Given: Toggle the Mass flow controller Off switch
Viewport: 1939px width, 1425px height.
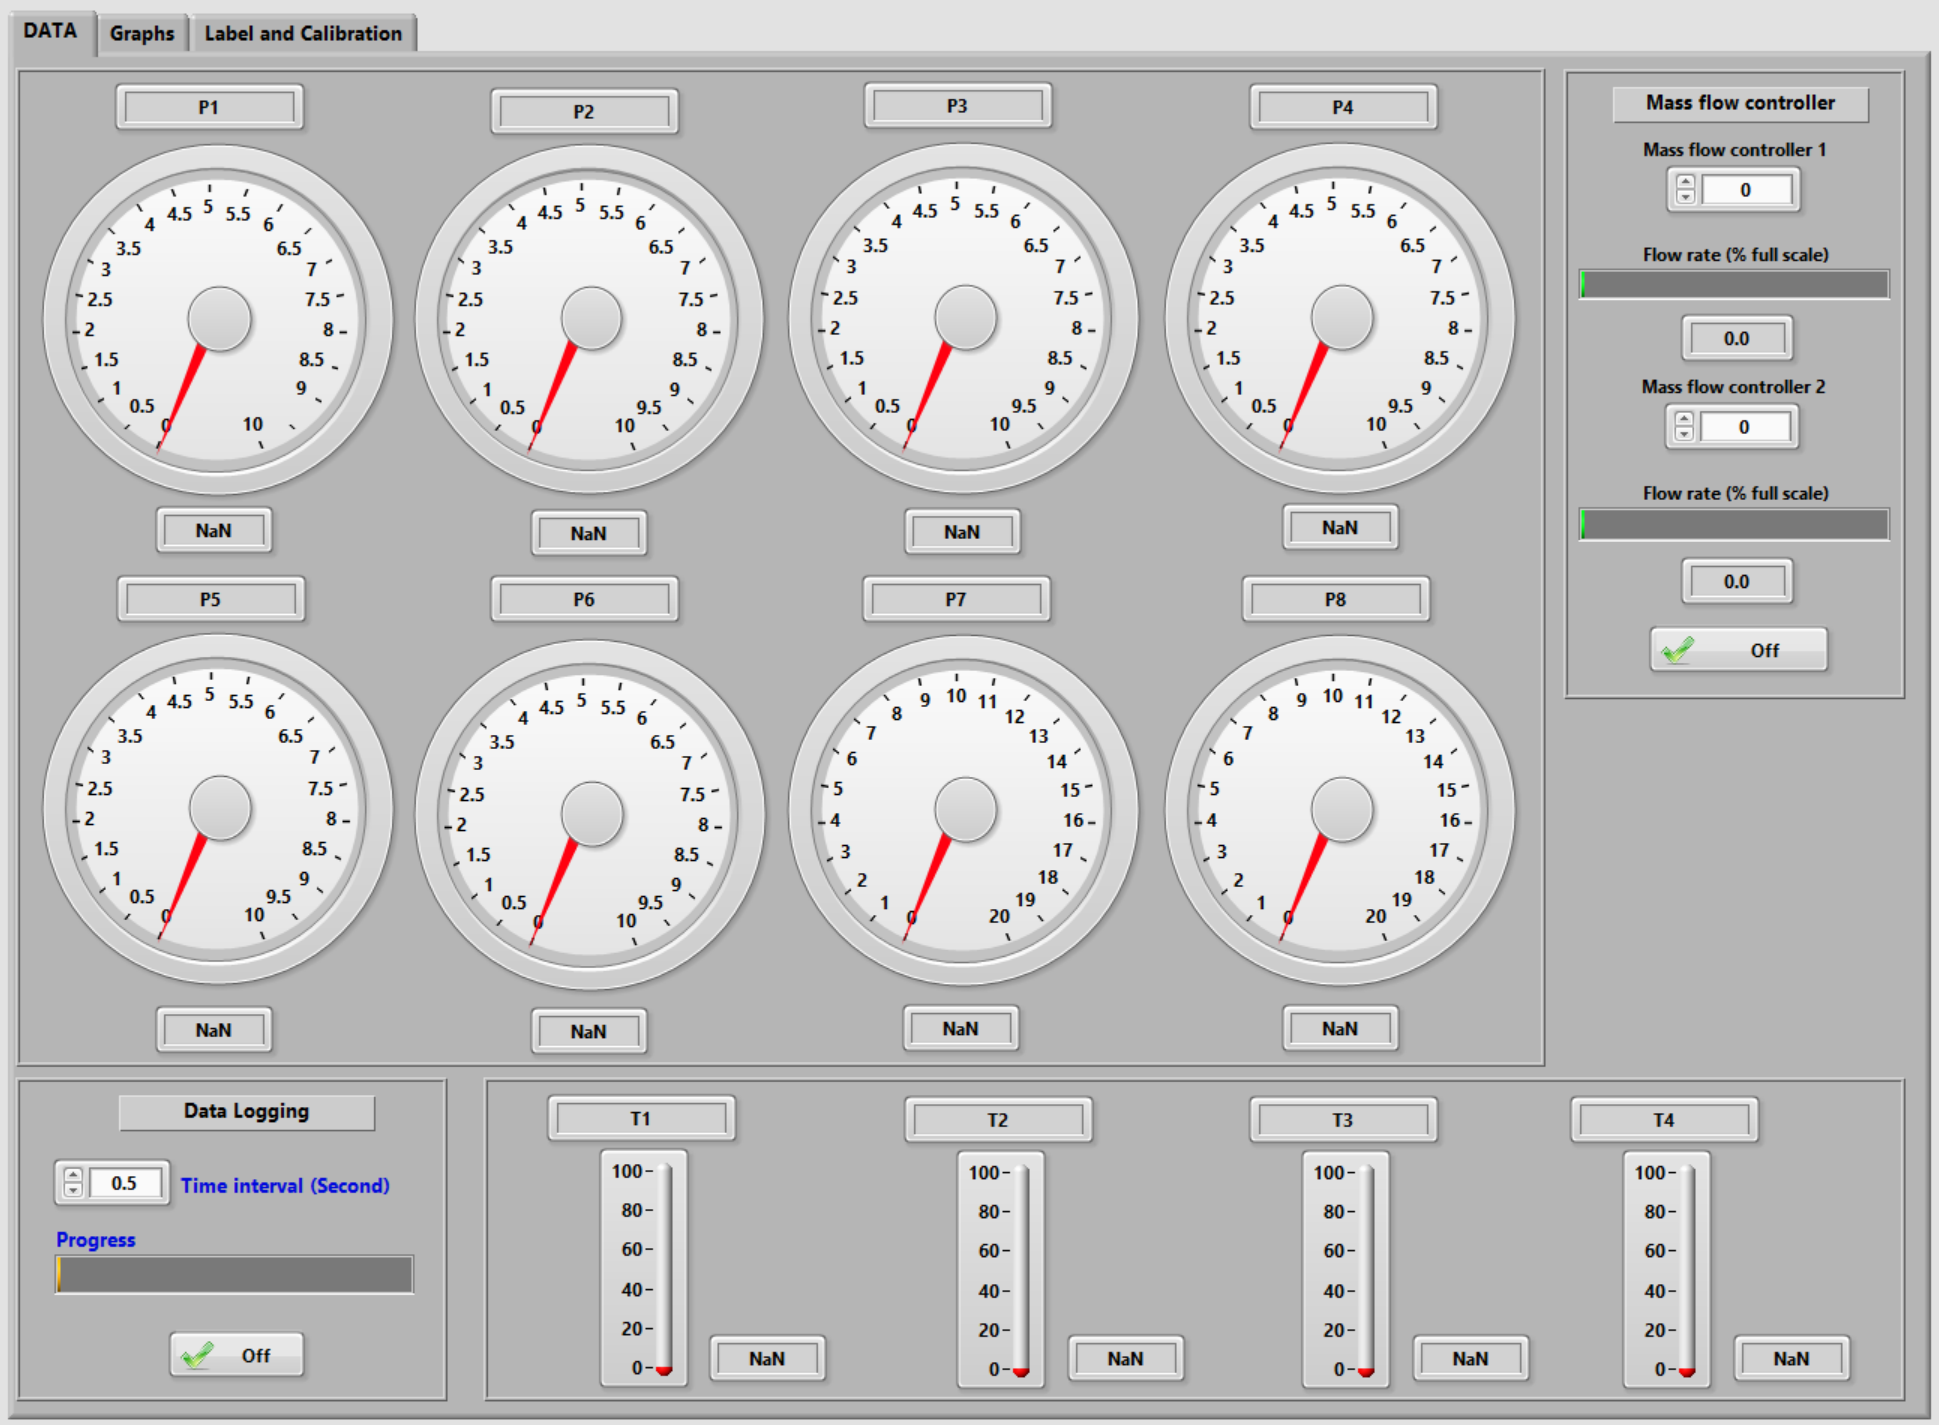Looking at the screenshot, I should [x=1738, y=650].
